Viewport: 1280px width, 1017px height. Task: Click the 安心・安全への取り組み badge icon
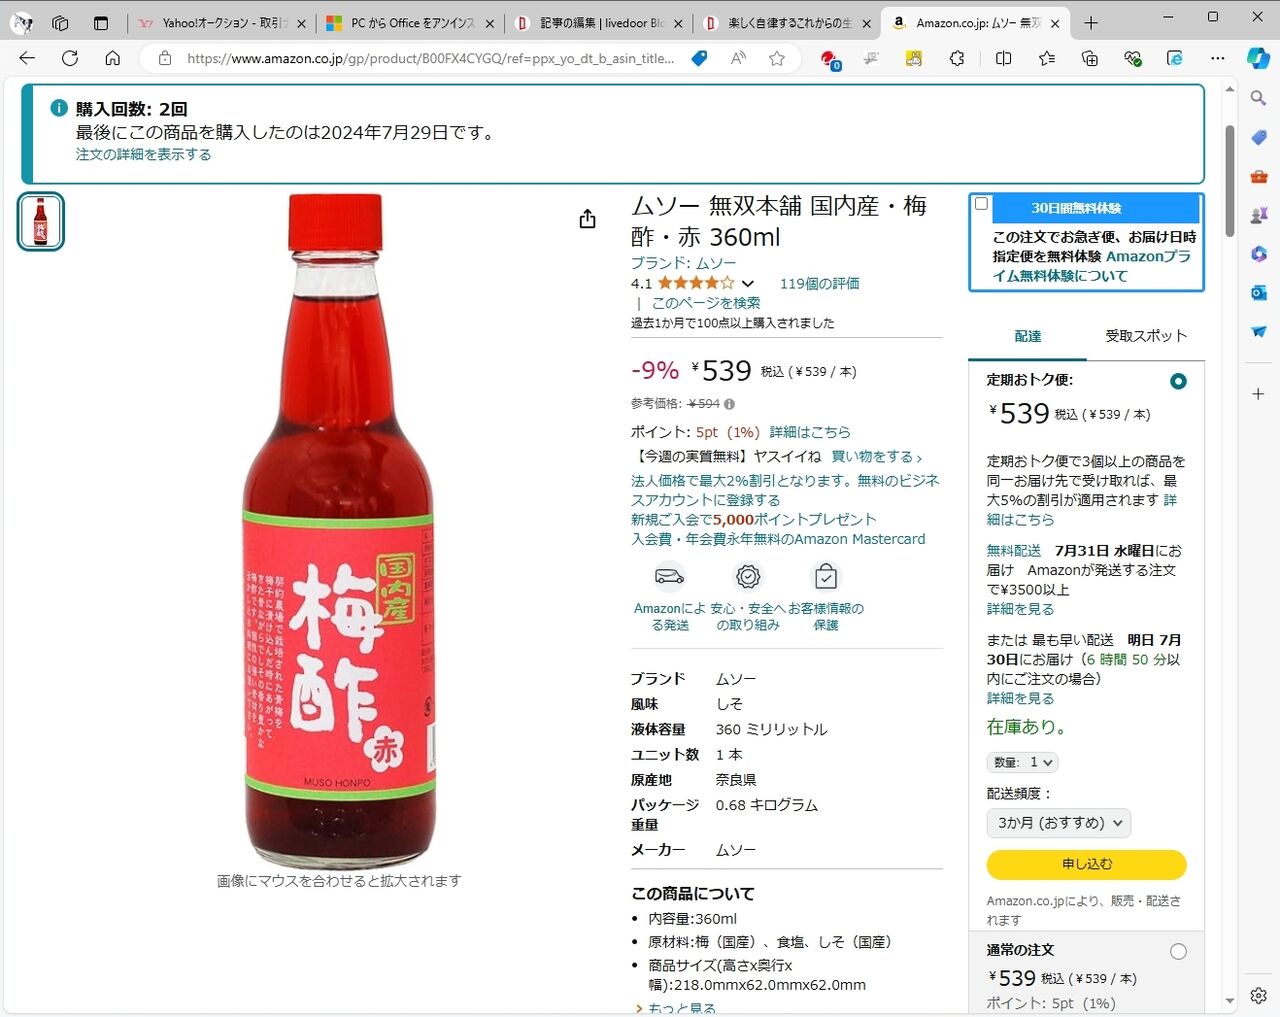[x=748, y=577]
